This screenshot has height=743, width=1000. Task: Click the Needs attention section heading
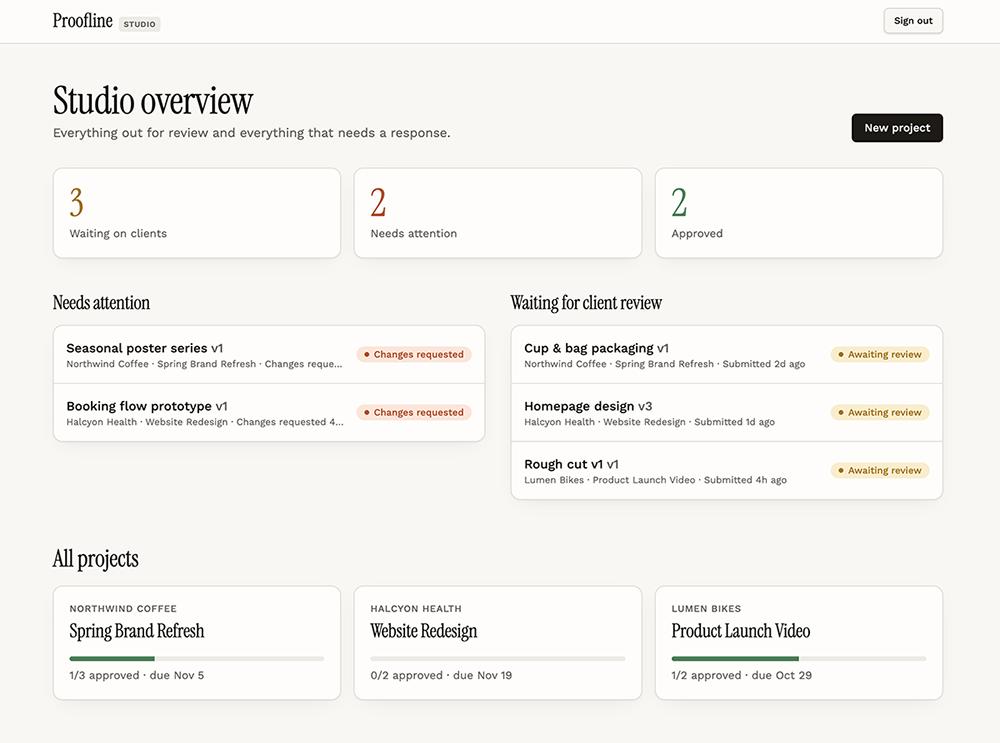point(101,302)
